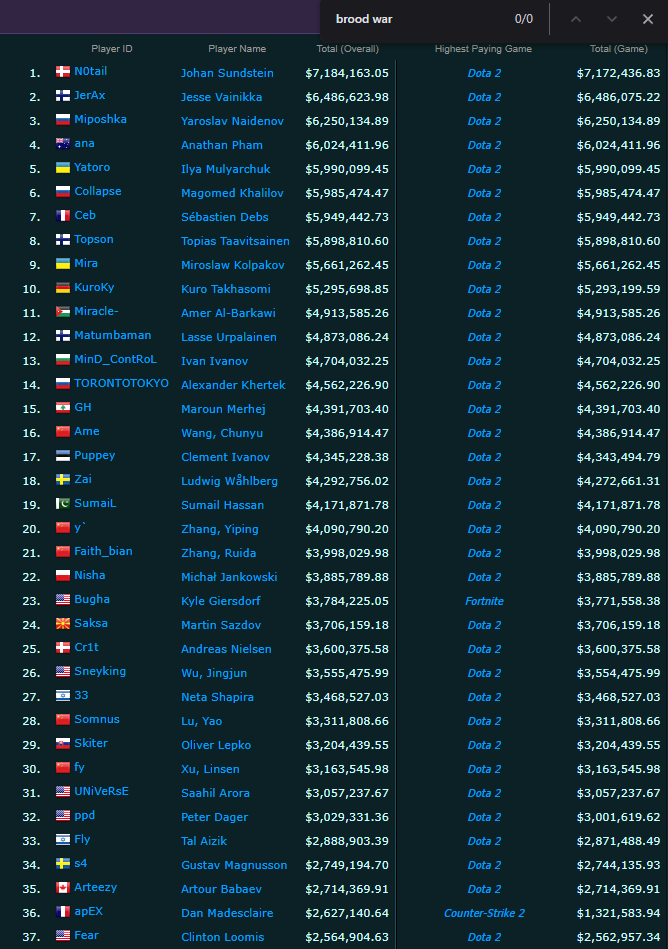
Task: Click the North Macedonia flag beside Saksa
Action: [63, 623]
